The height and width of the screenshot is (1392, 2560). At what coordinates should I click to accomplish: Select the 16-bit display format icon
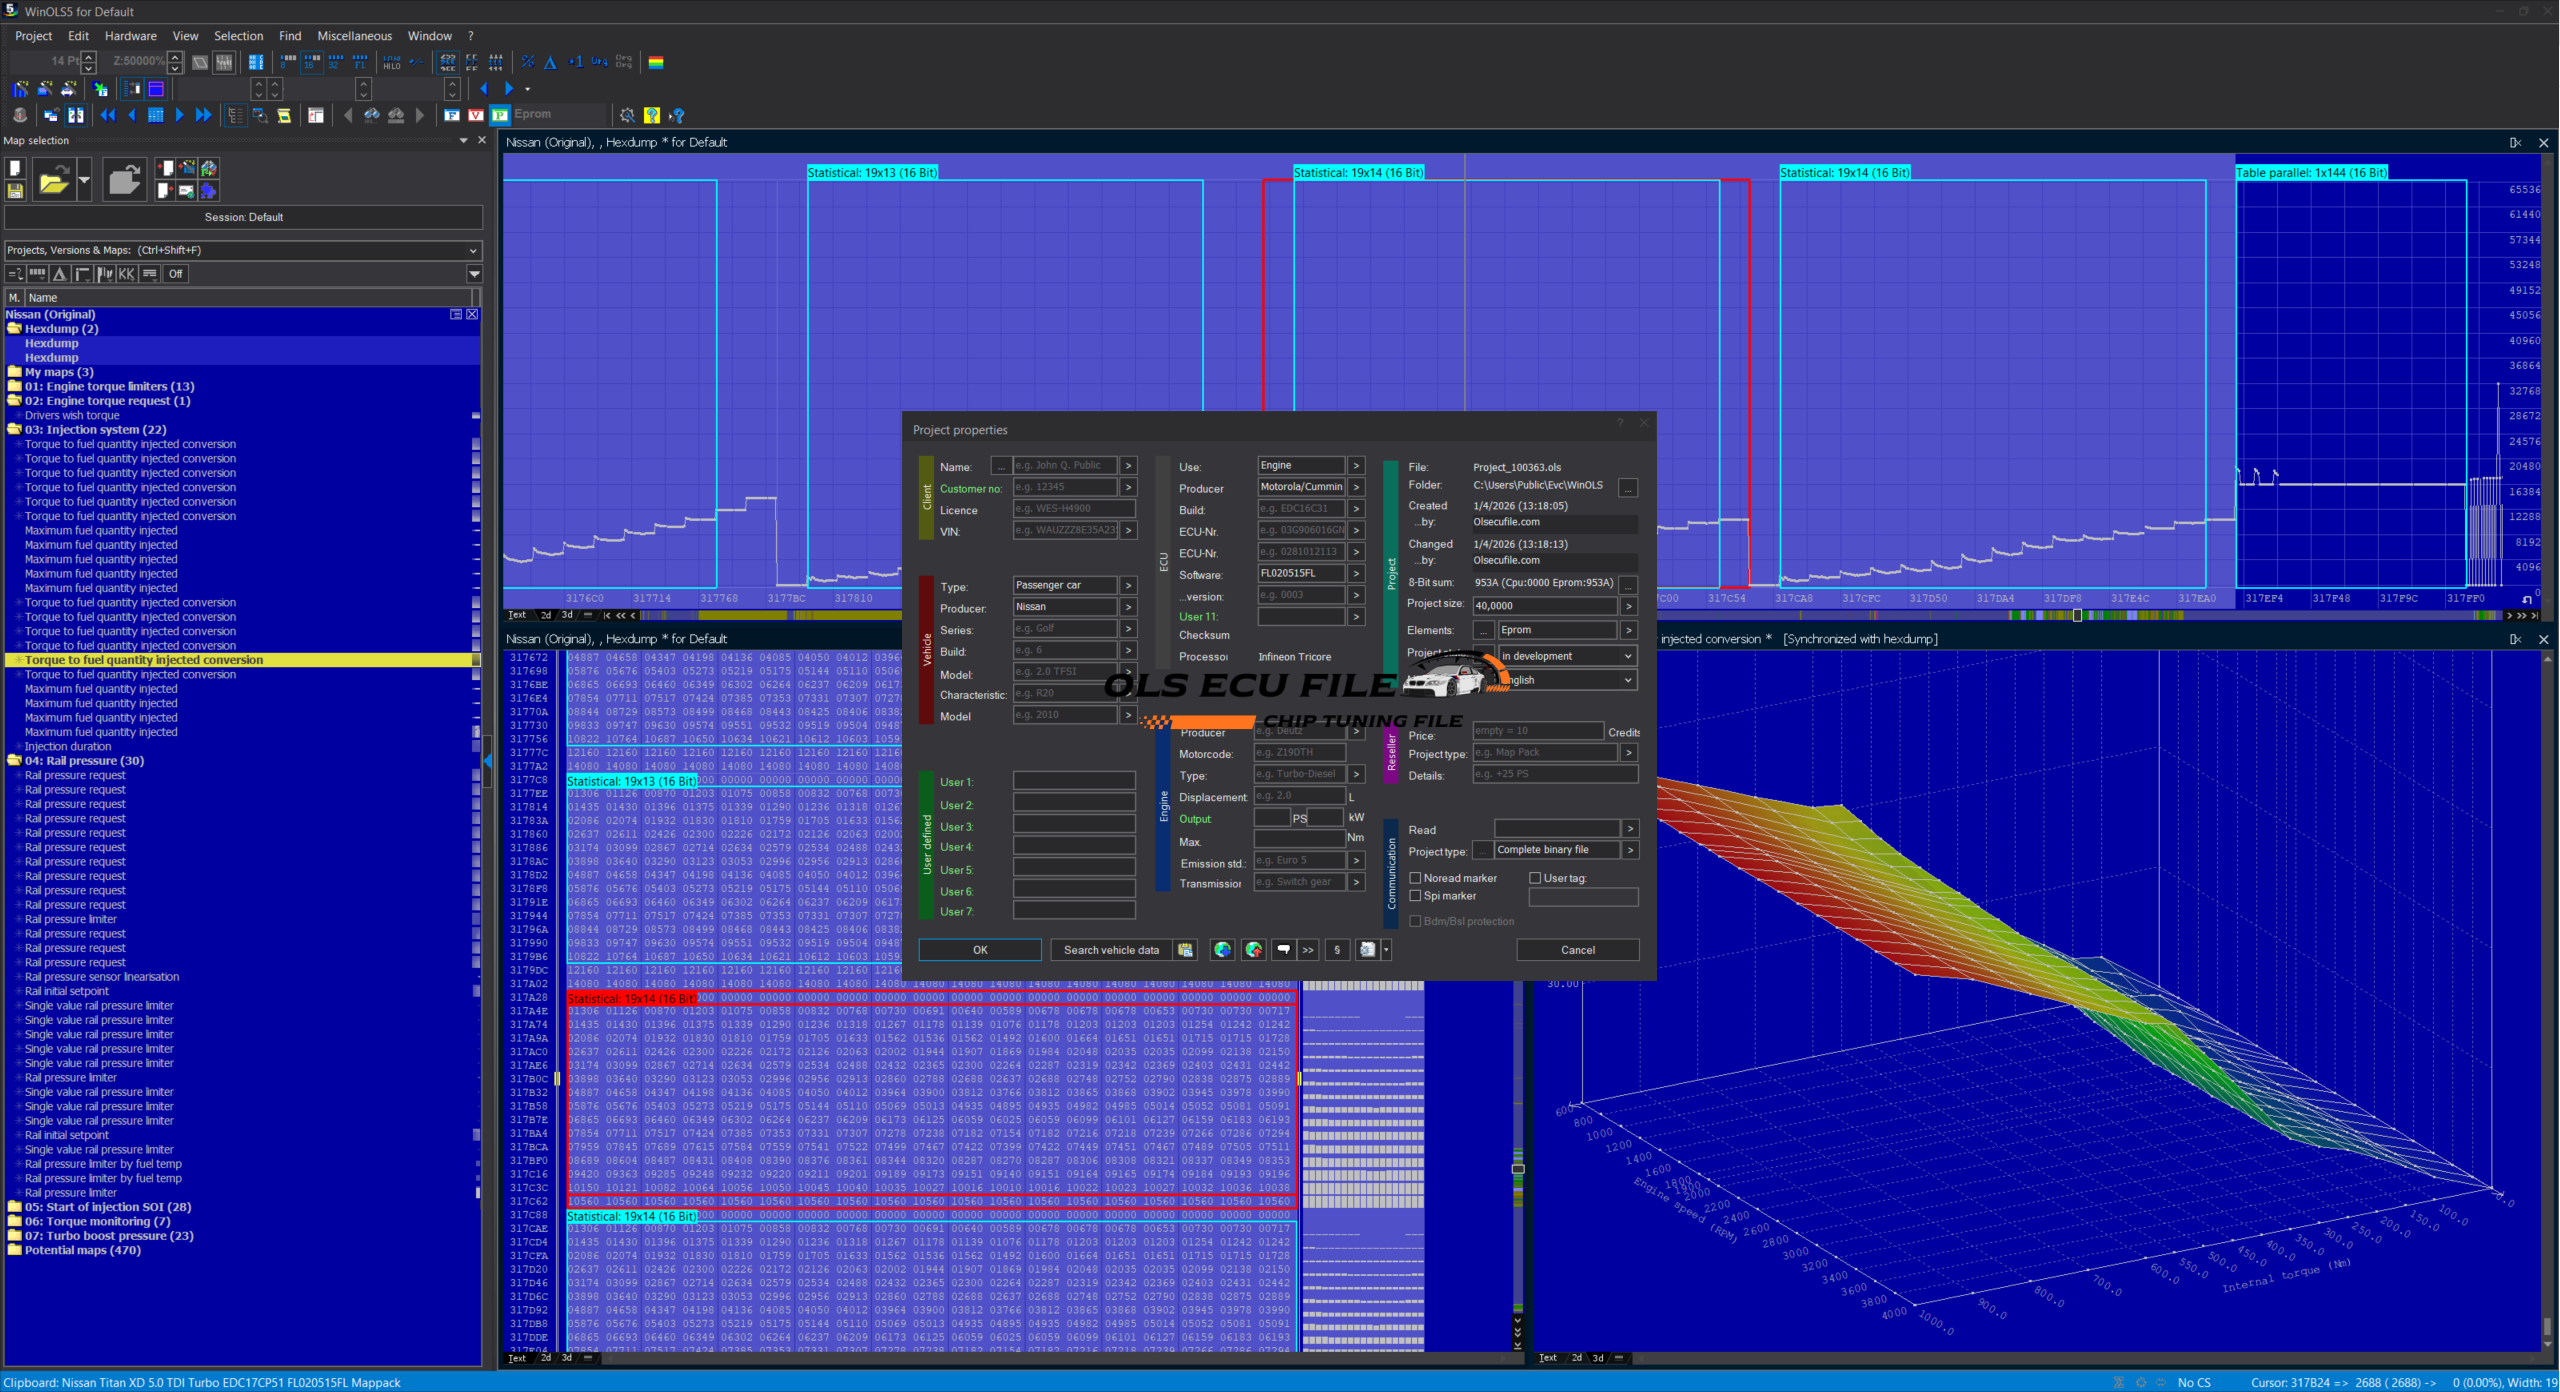312,62
